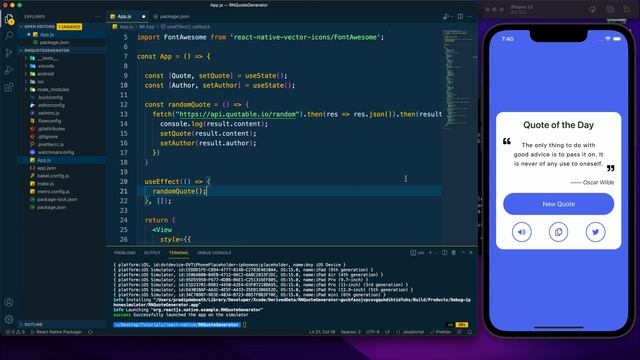Tap the copy icon in the quote app

pyautogui.click(x=558, y=232)
